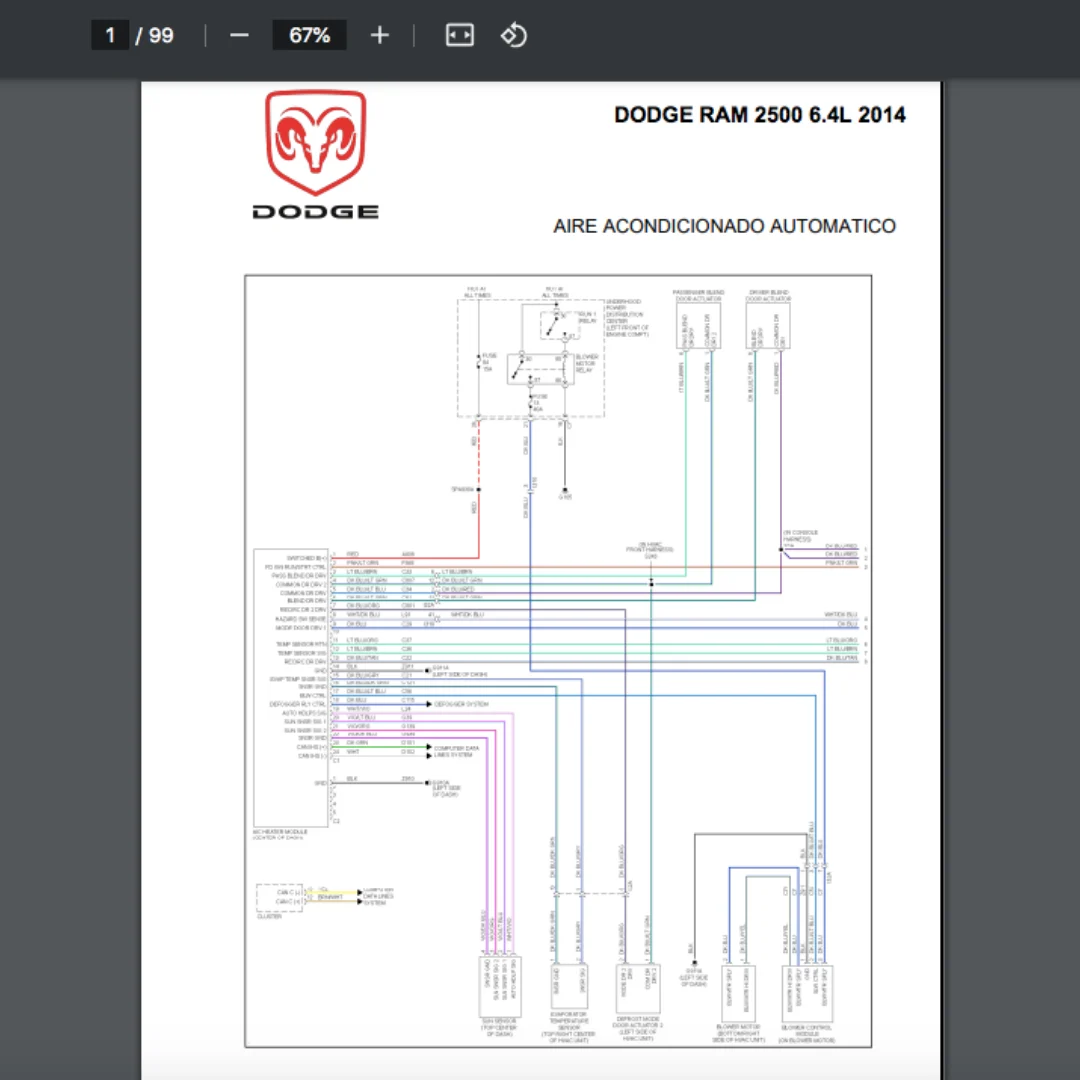Screen dimensions: 1080x1080
Task: Click the Passenger Blend Door Actuator box
Action: 698,325
